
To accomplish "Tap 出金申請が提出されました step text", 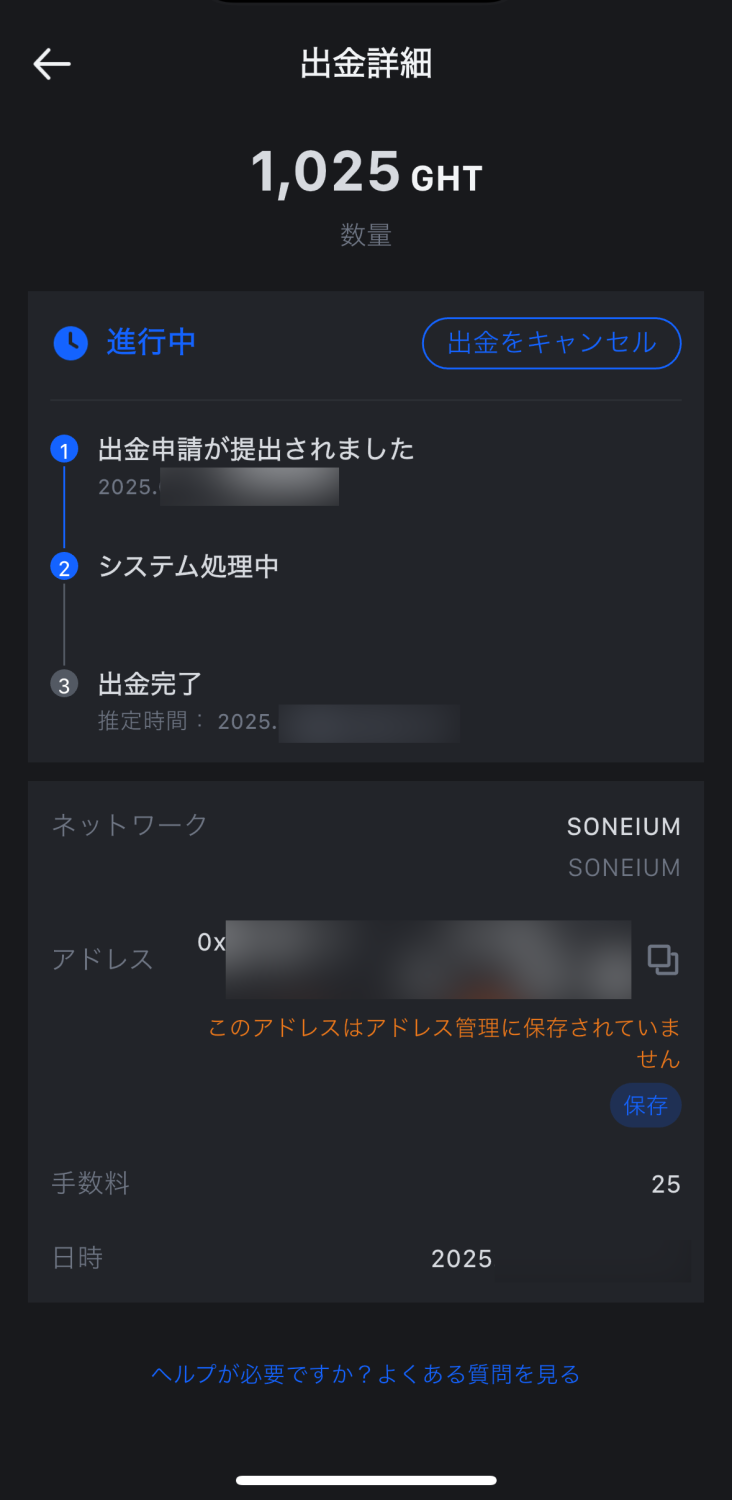I will pyautogui.click(x=256, y=450).
